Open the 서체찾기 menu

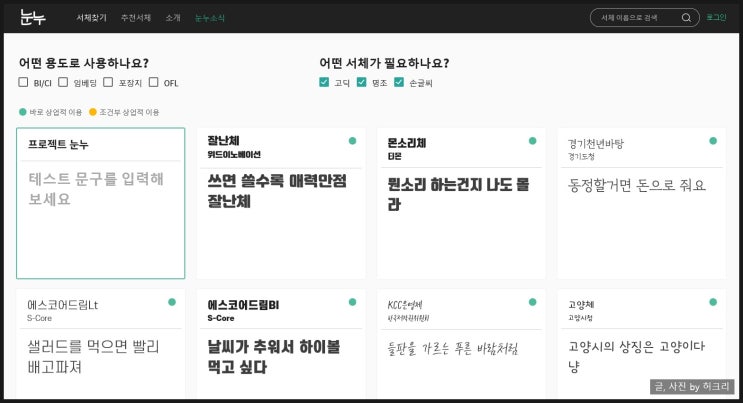[x=91, y=18]
